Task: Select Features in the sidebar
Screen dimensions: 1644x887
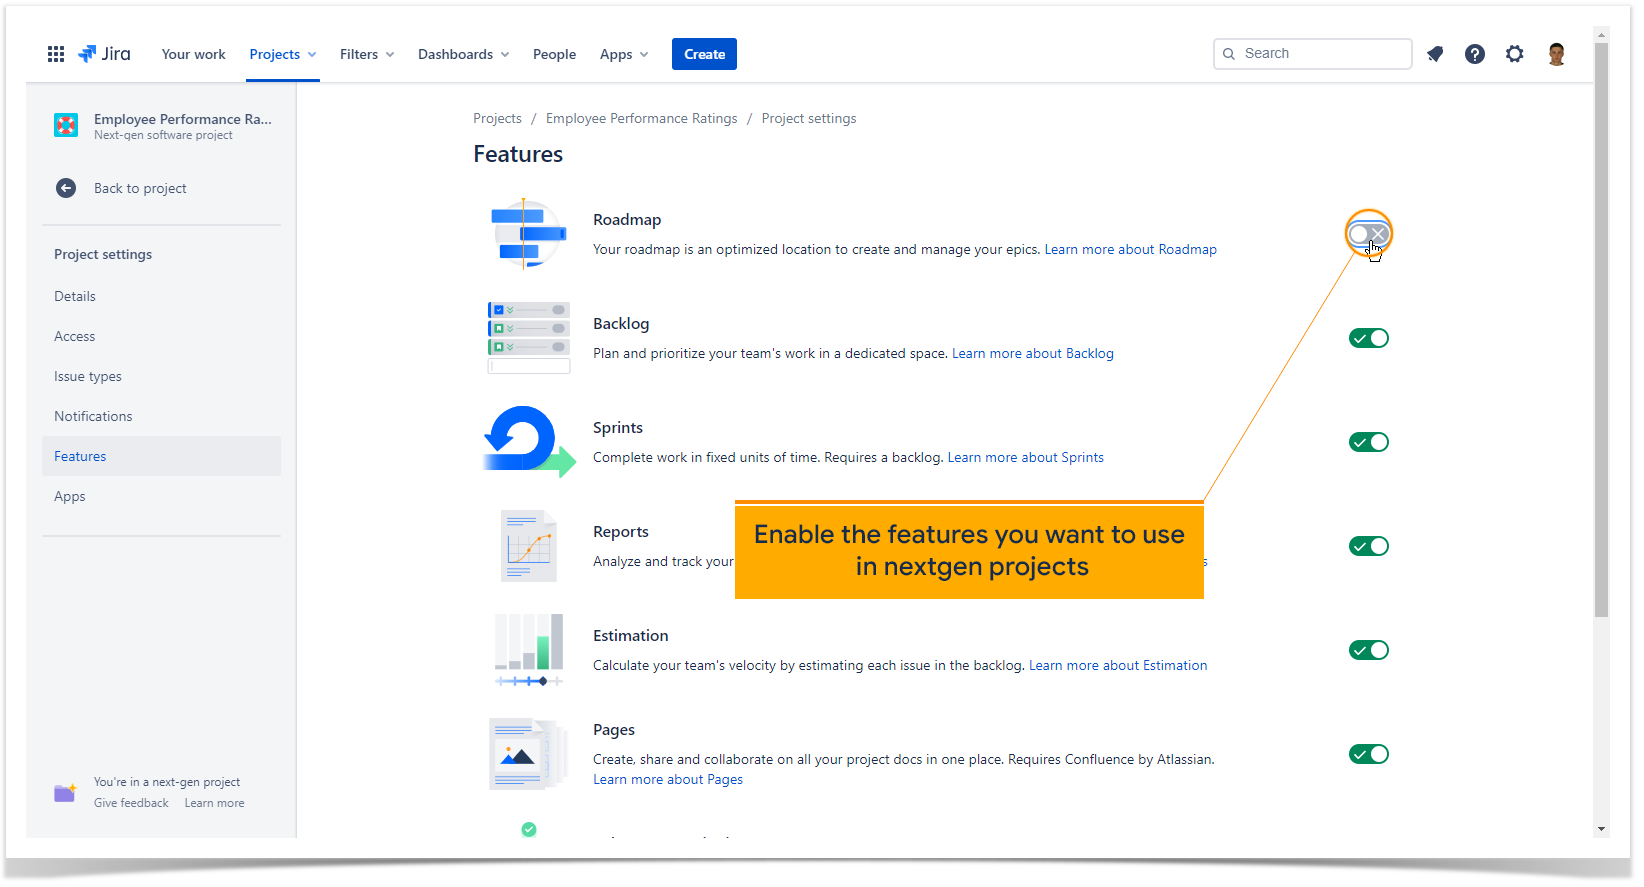Action: [161, 456]
